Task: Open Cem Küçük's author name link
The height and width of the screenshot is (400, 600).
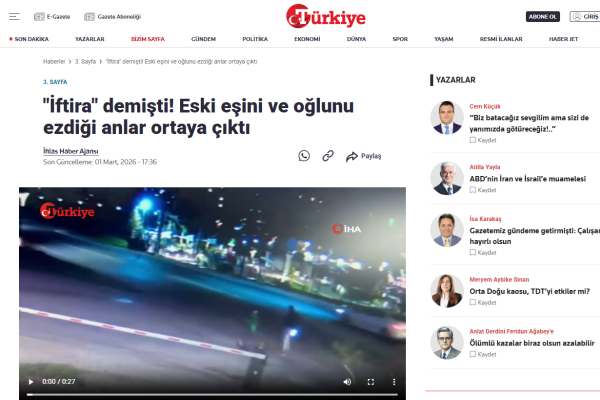Action: pos(485,106)
